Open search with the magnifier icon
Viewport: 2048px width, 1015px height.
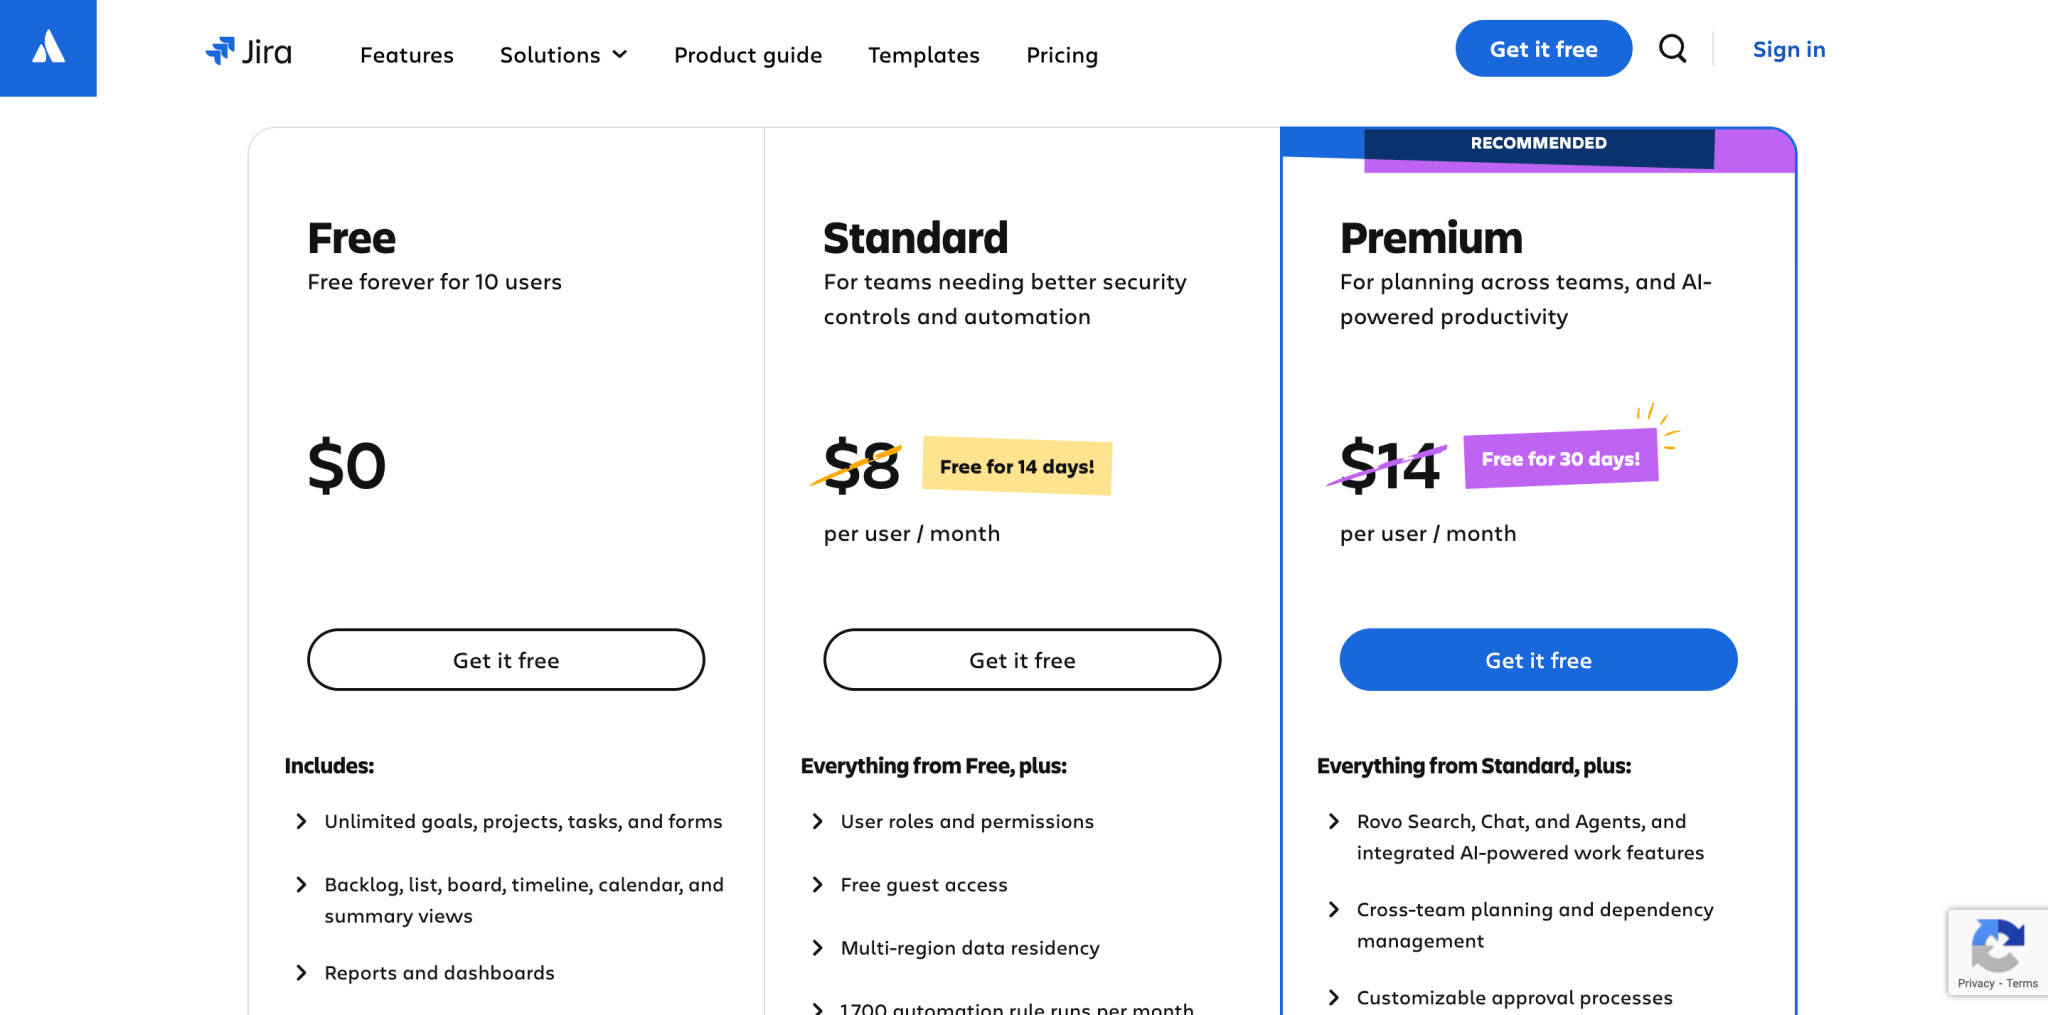click(1672, 48)
